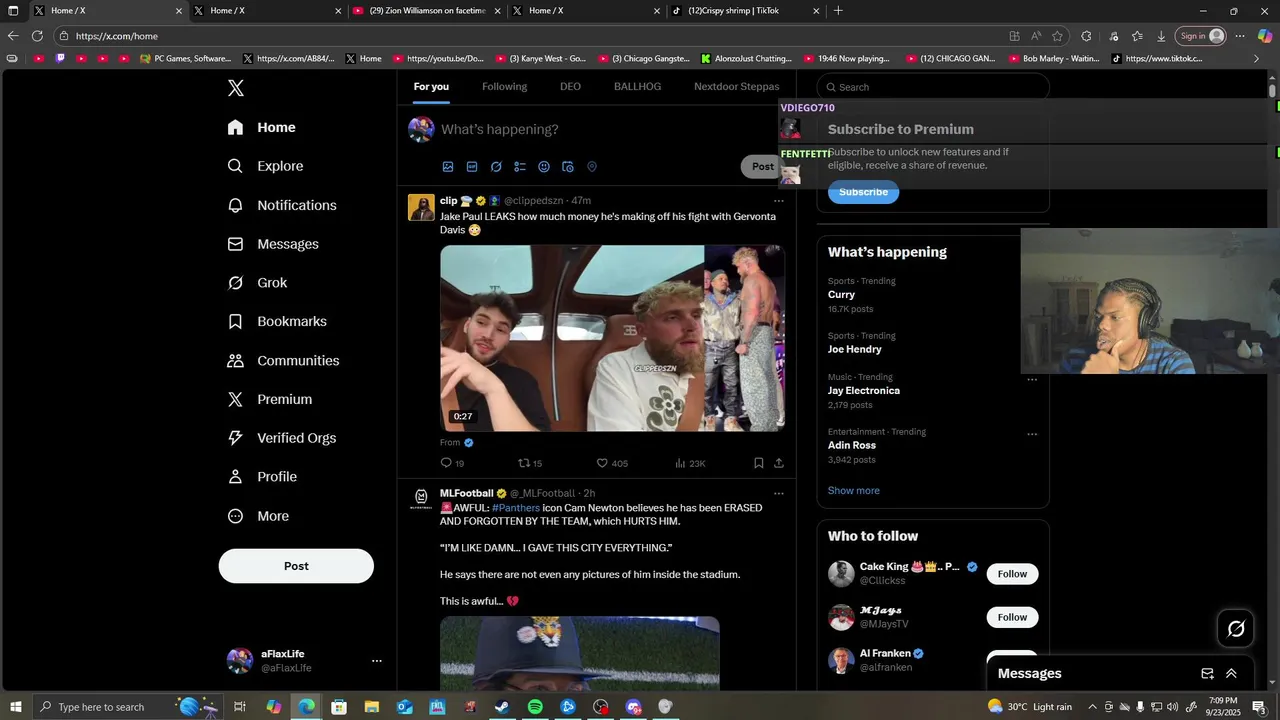
Task: Reload the page in browser toolbar
Action: [x=37, y=36]
